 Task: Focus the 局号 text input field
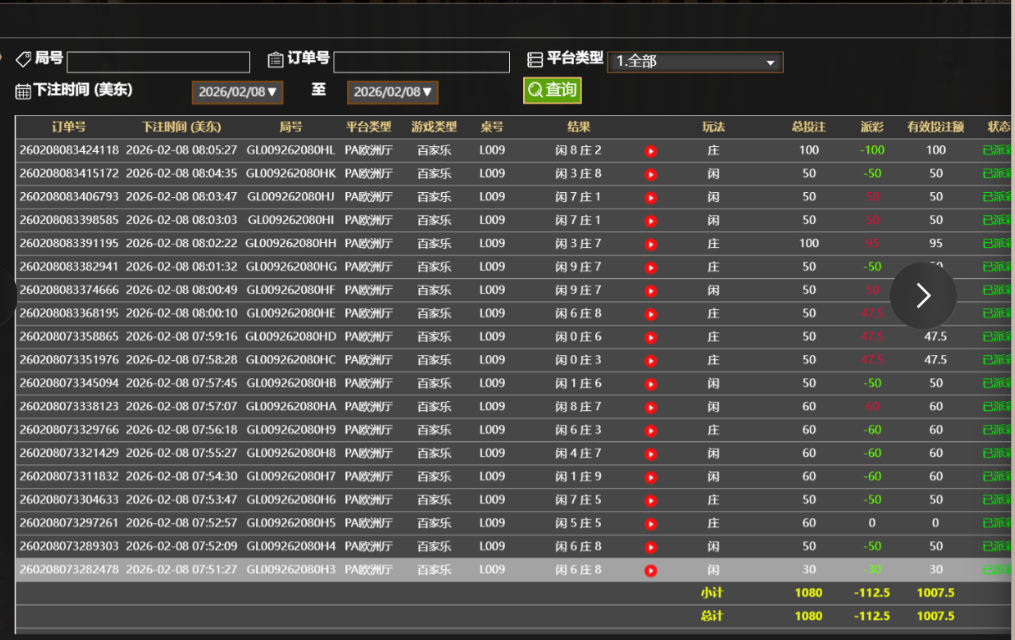point(158,62)
